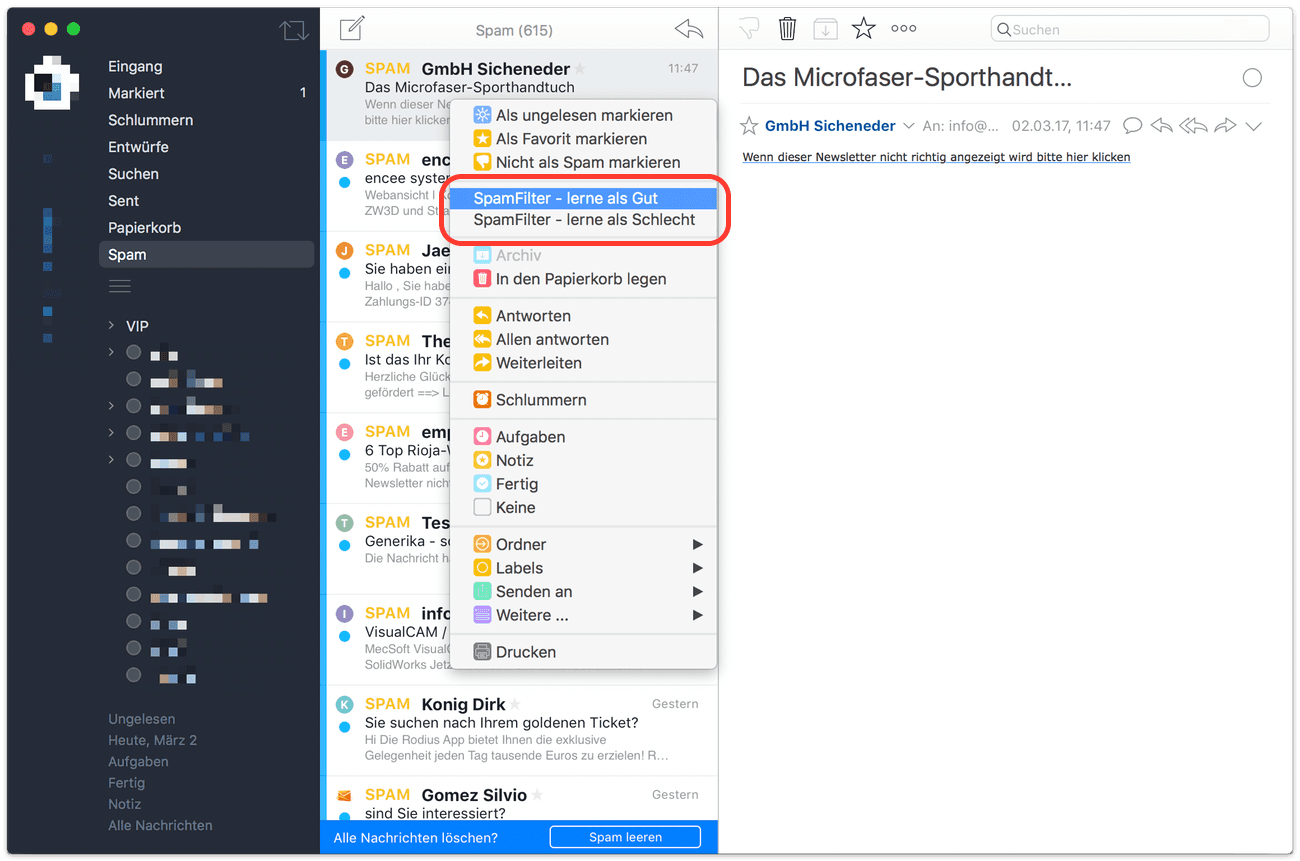This screenshot has height=861, width=1300.
Task: Open the Eingang folder
Action: point(135,66)
